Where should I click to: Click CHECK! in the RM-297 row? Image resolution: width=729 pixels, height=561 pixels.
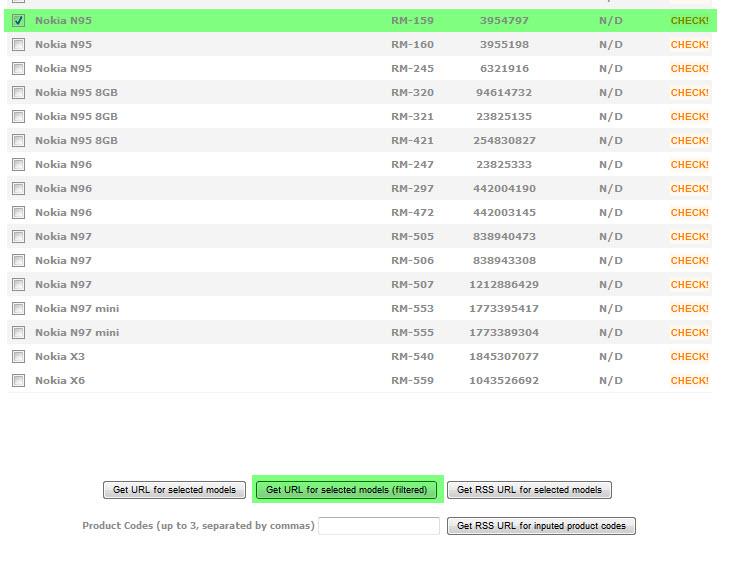689,189
